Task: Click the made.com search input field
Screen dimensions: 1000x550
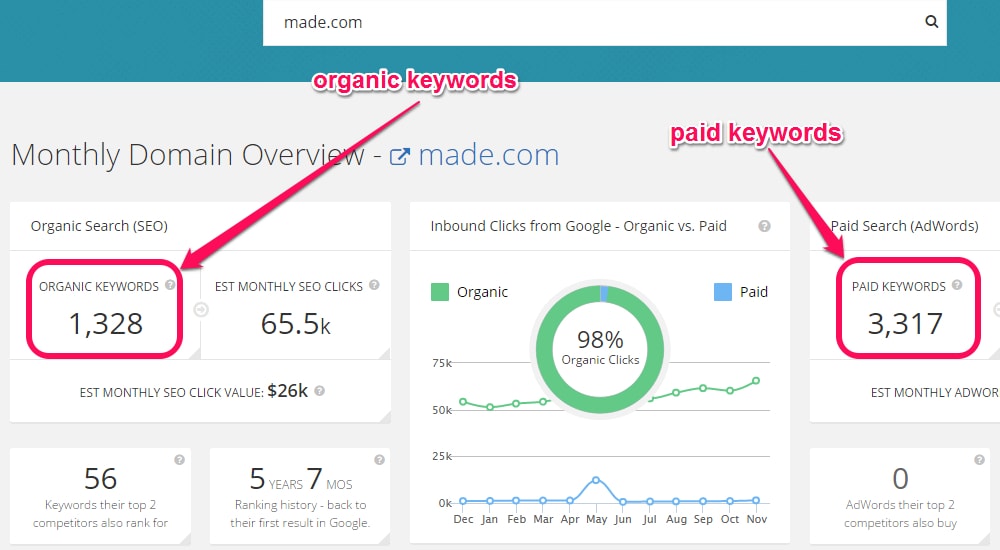Action: pos(604,22)
